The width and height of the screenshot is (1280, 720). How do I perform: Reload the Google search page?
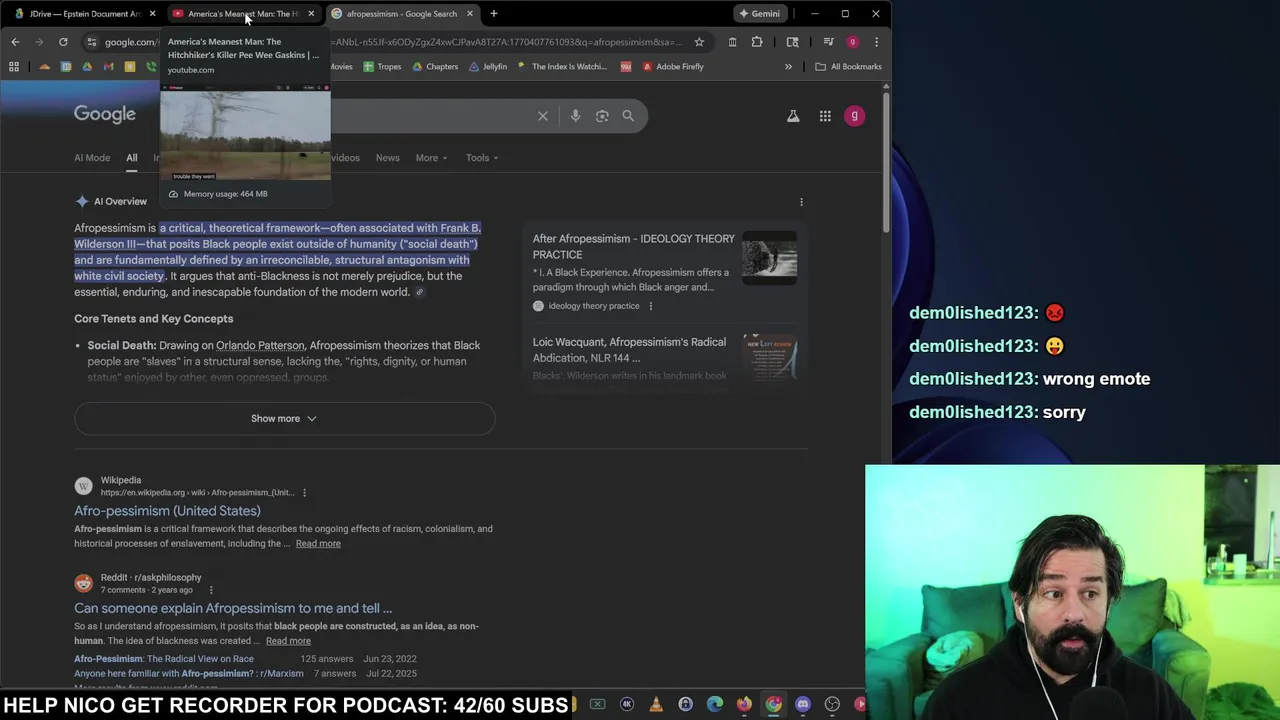(x=63, y=42)
